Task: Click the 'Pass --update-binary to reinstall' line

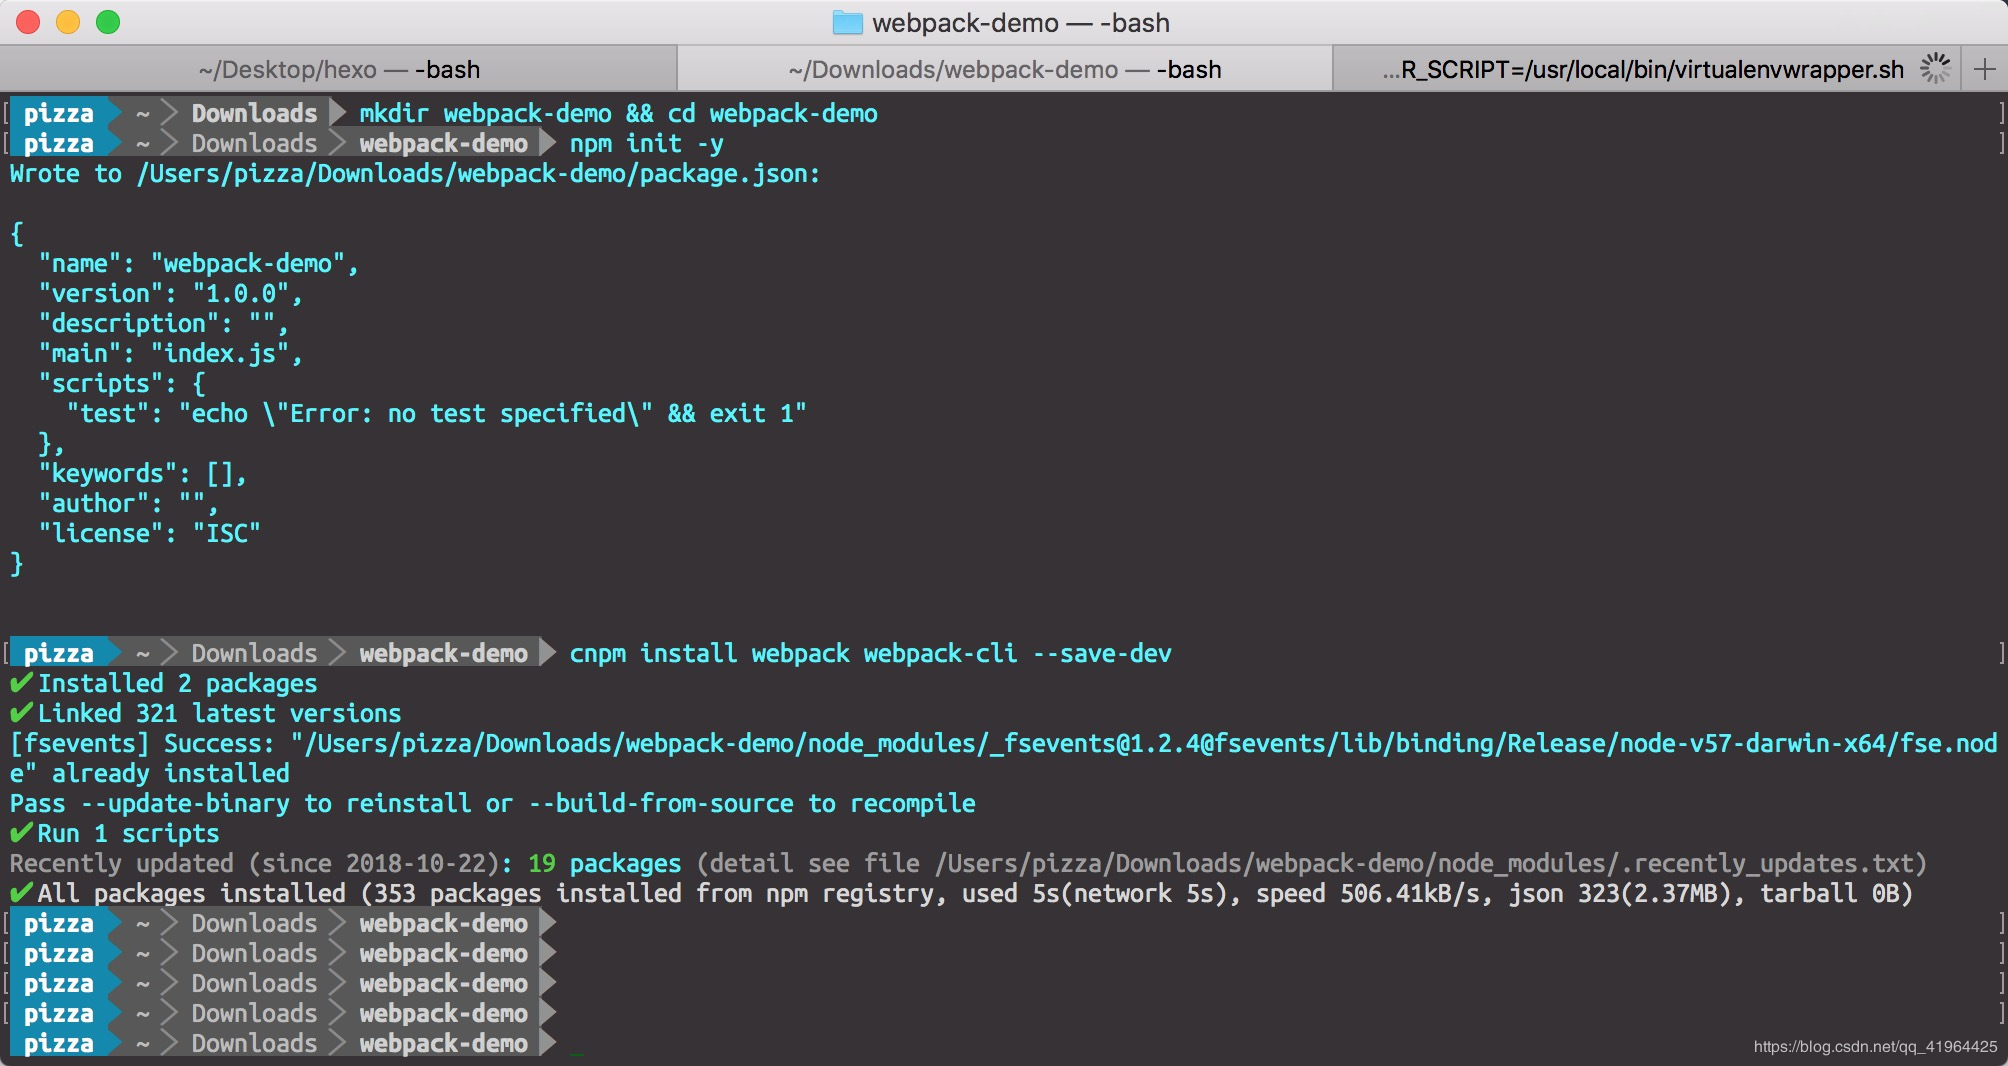Action: (493, 804)
